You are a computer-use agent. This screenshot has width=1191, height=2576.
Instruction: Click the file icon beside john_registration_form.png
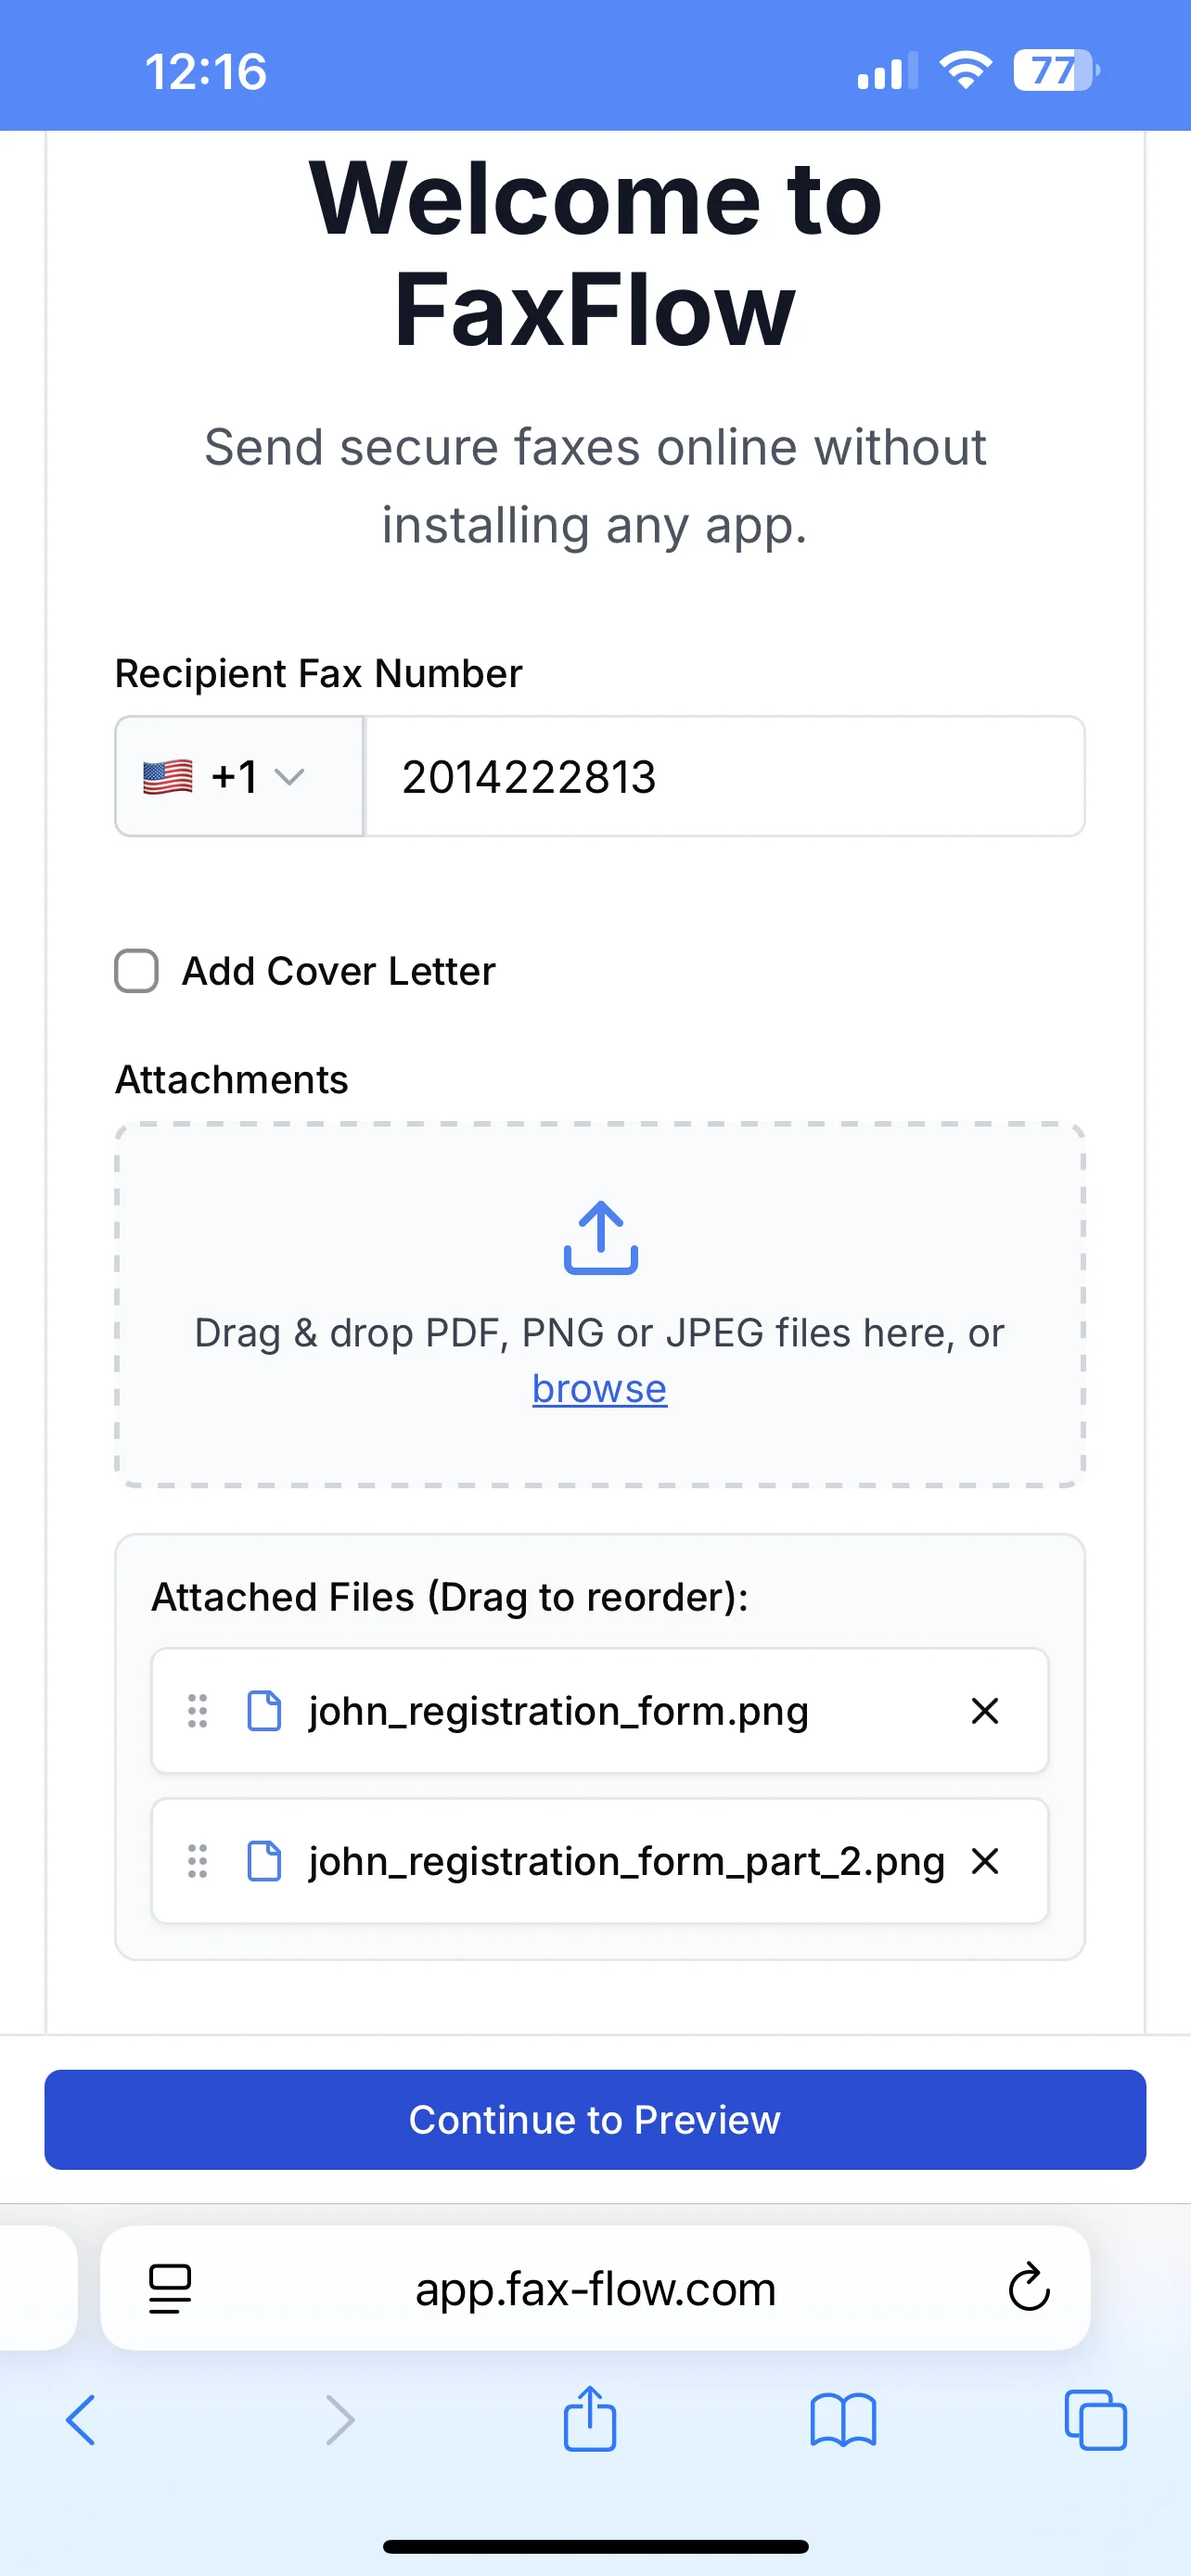[x=264, y=1710]
